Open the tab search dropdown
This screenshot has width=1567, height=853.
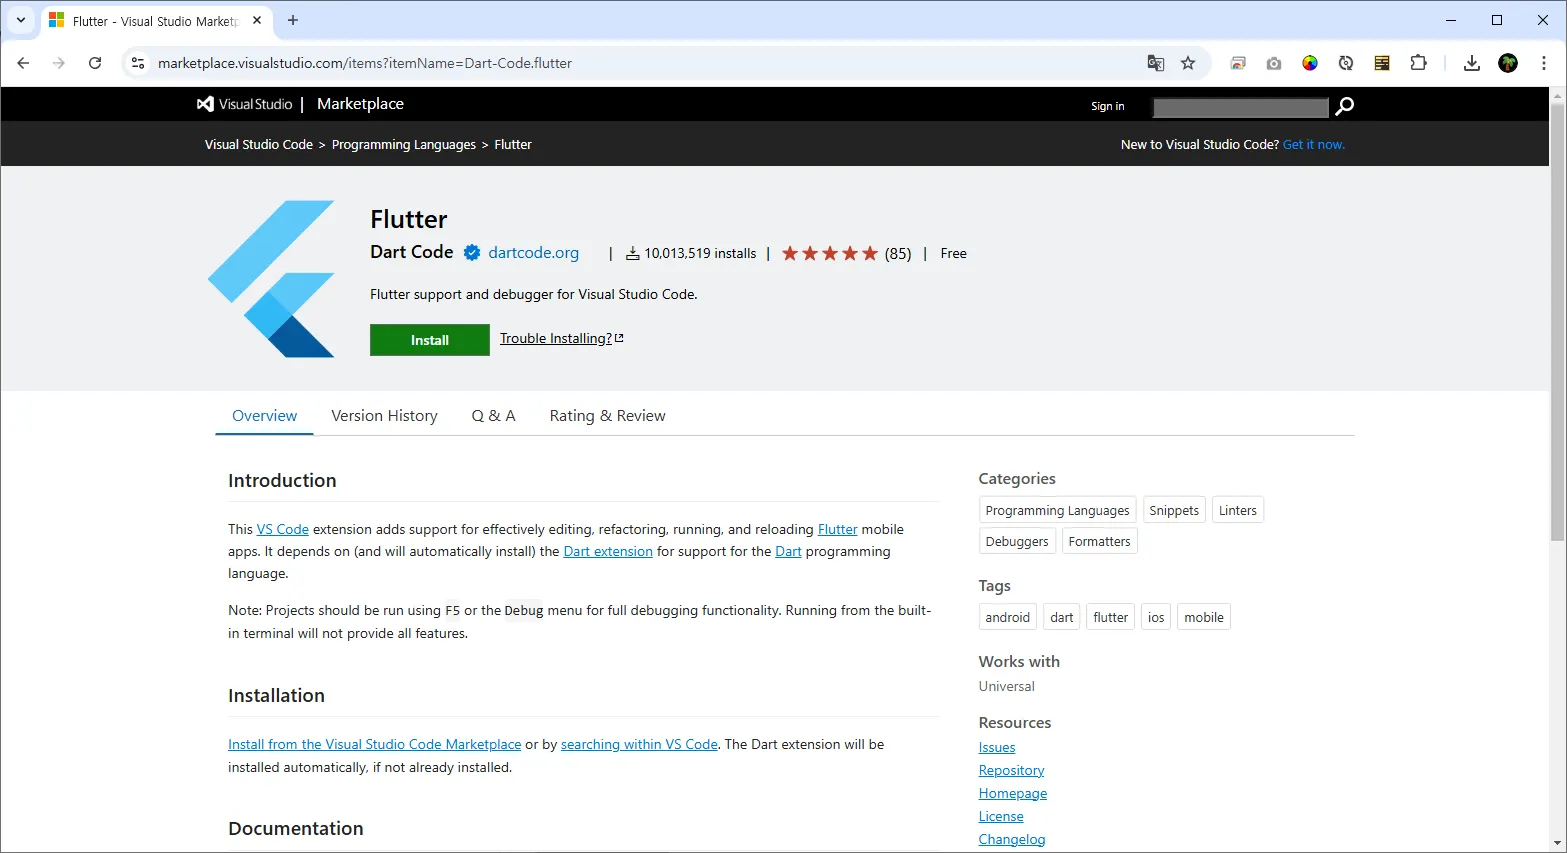tap(21, 20)
